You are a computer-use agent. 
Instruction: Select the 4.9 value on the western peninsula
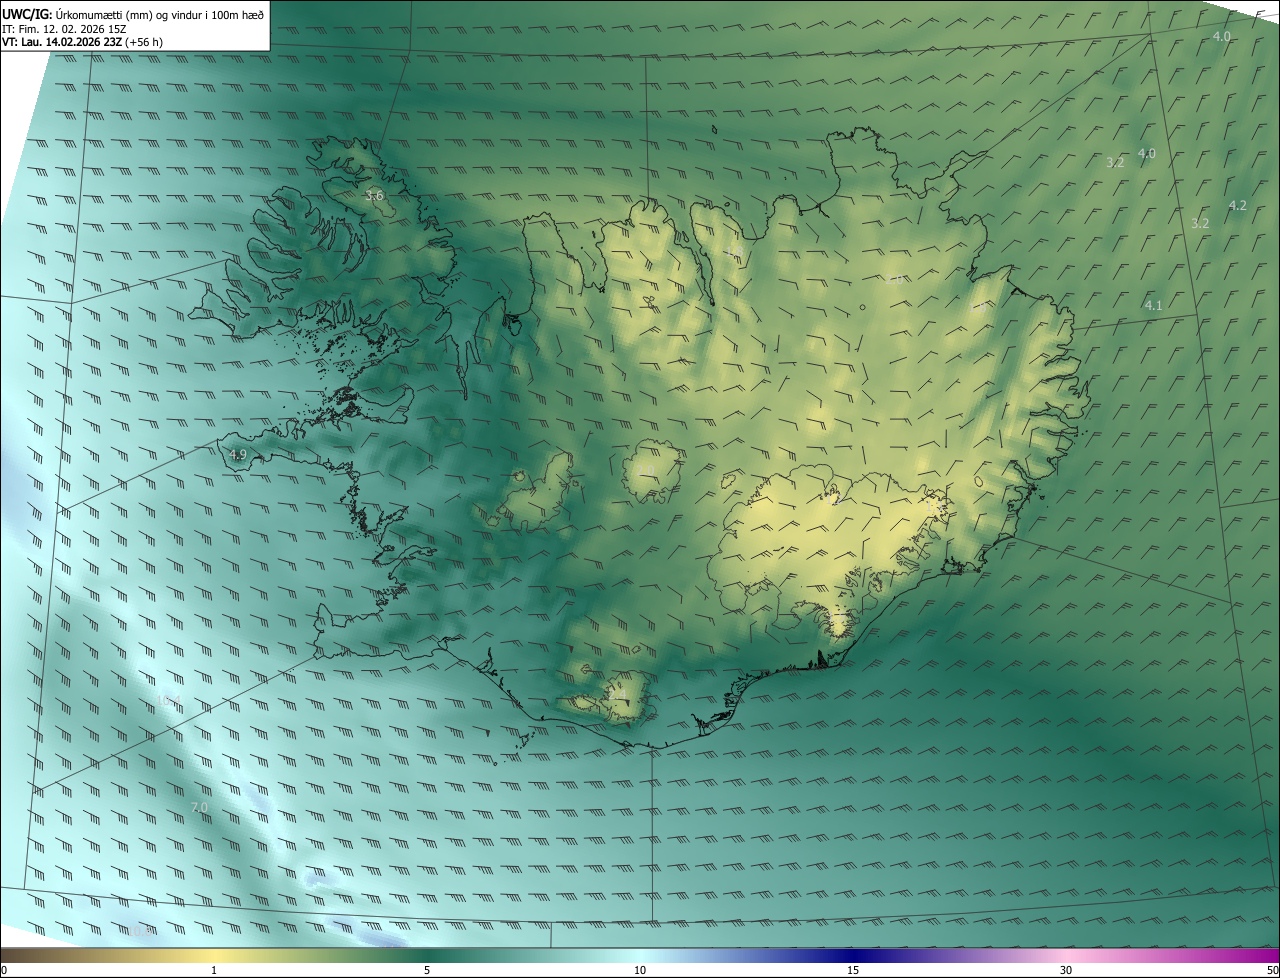238,455
